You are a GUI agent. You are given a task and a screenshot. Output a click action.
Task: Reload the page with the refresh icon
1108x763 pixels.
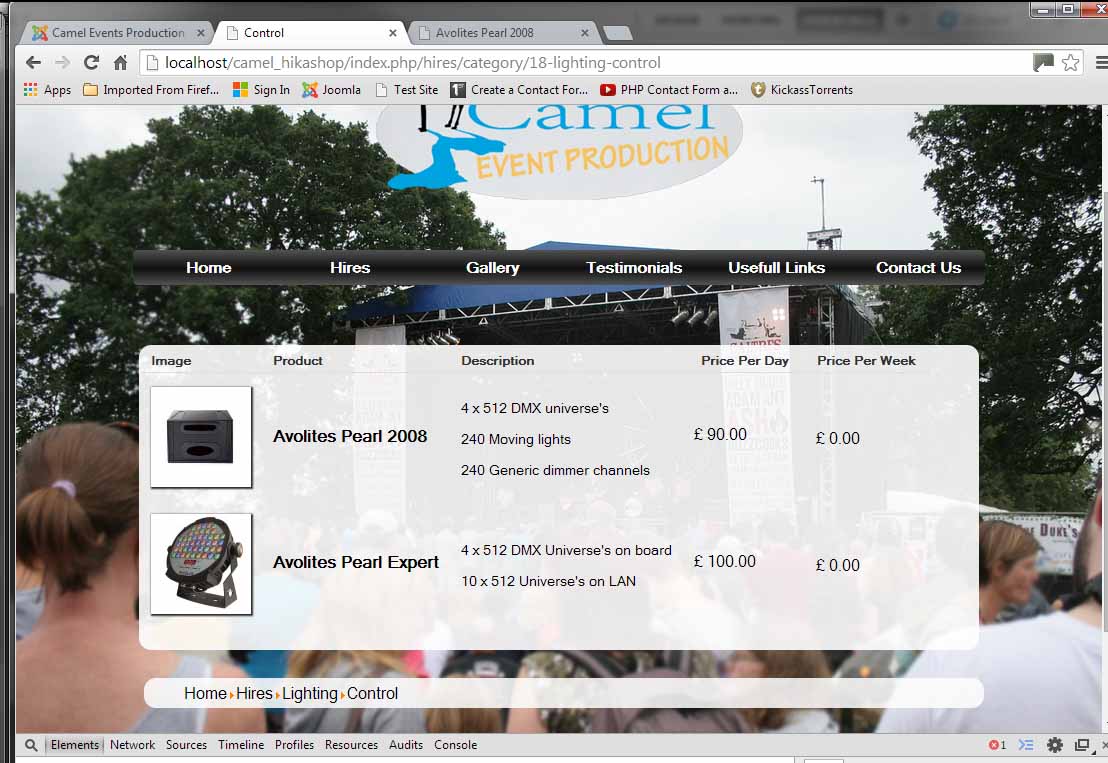point(91,62)
